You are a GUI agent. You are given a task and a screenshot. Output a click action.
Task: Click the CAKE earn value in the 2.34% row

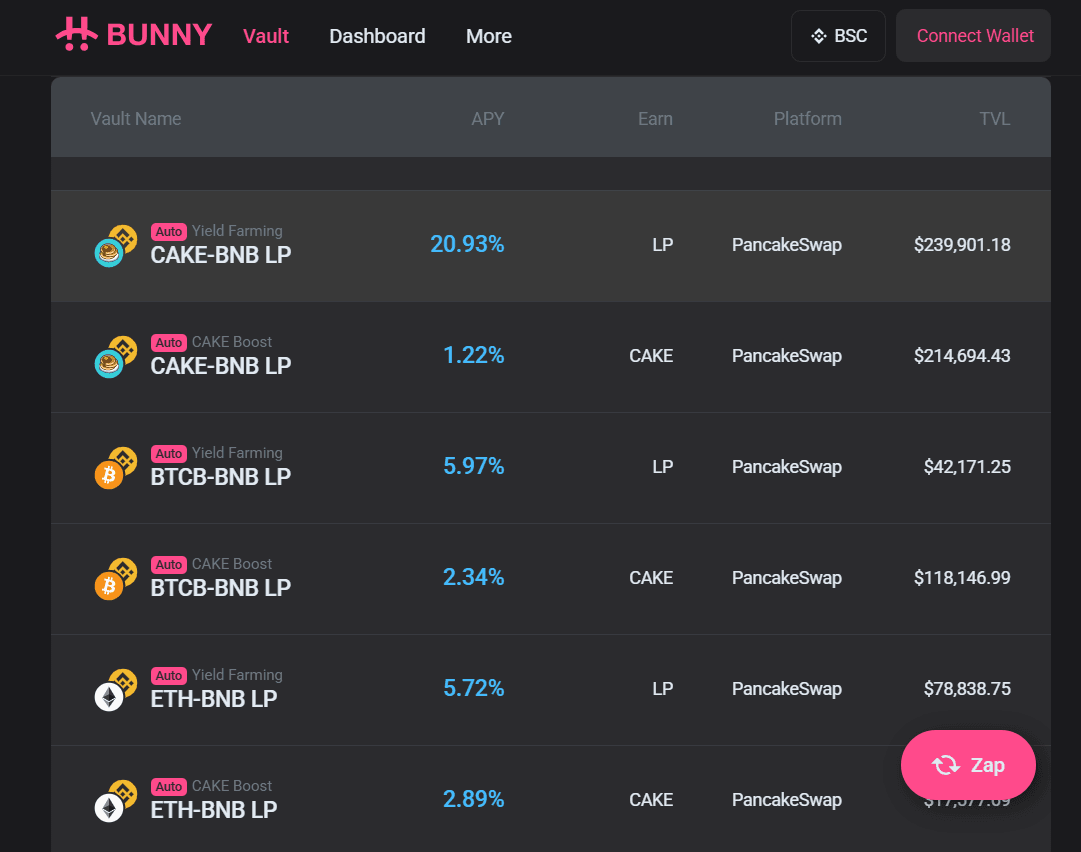(x=651, y=578)
